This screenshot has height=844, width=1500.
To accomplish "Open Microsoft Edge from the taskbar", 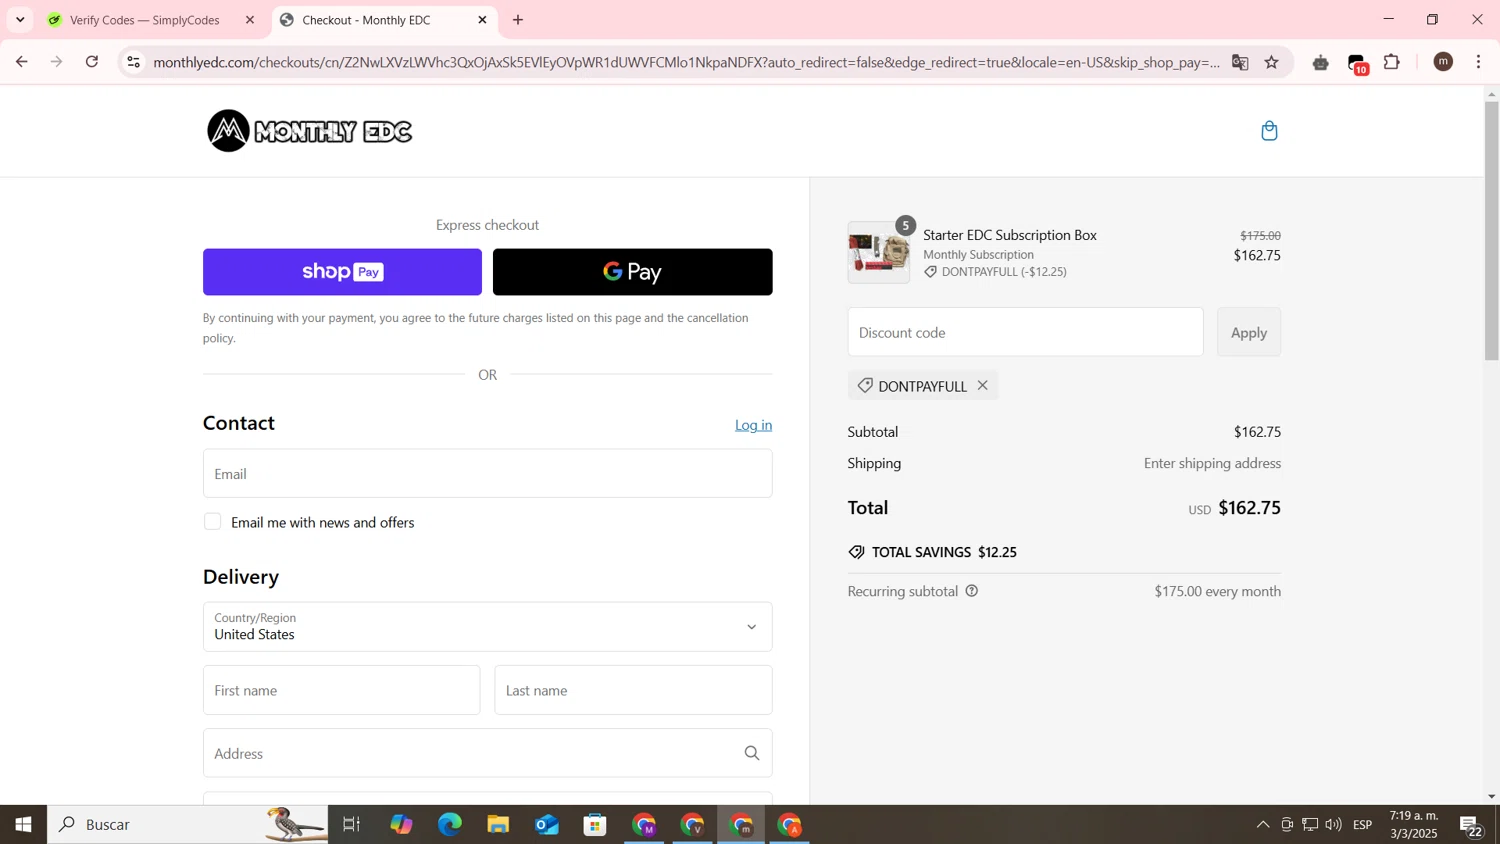I will (x=450, y=825).
